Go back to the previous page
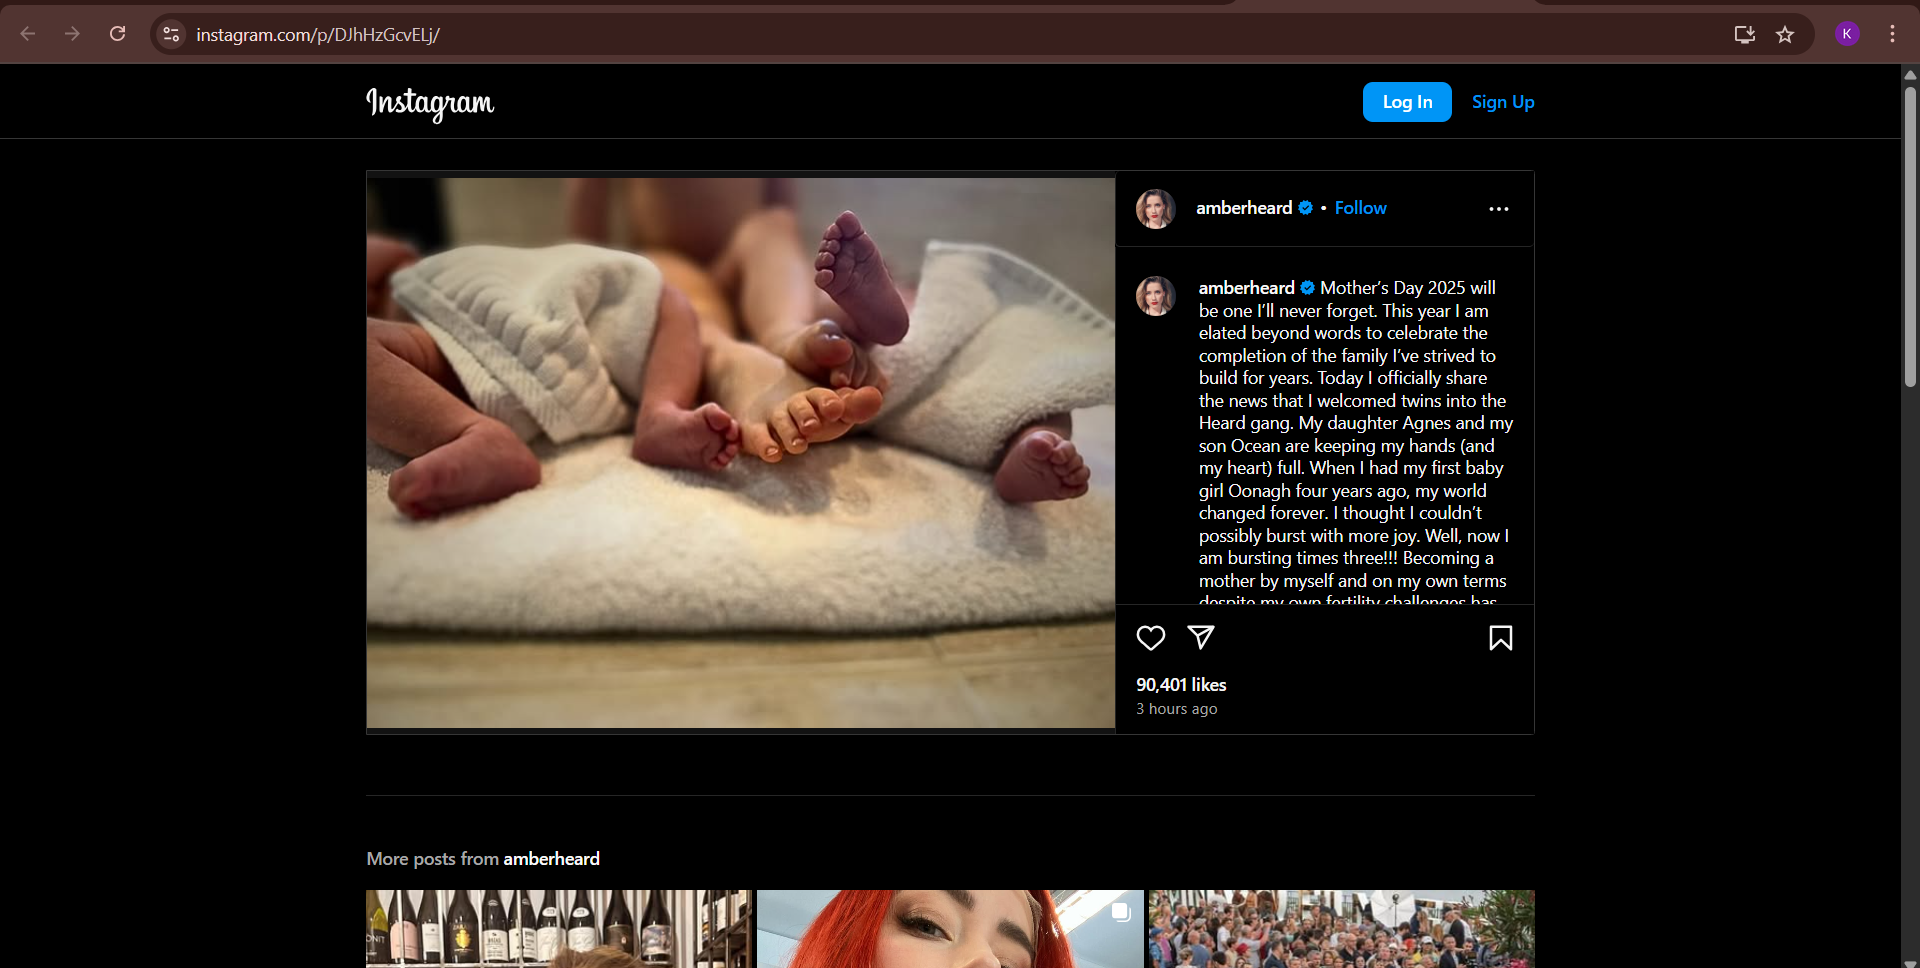 coord(28,34)
